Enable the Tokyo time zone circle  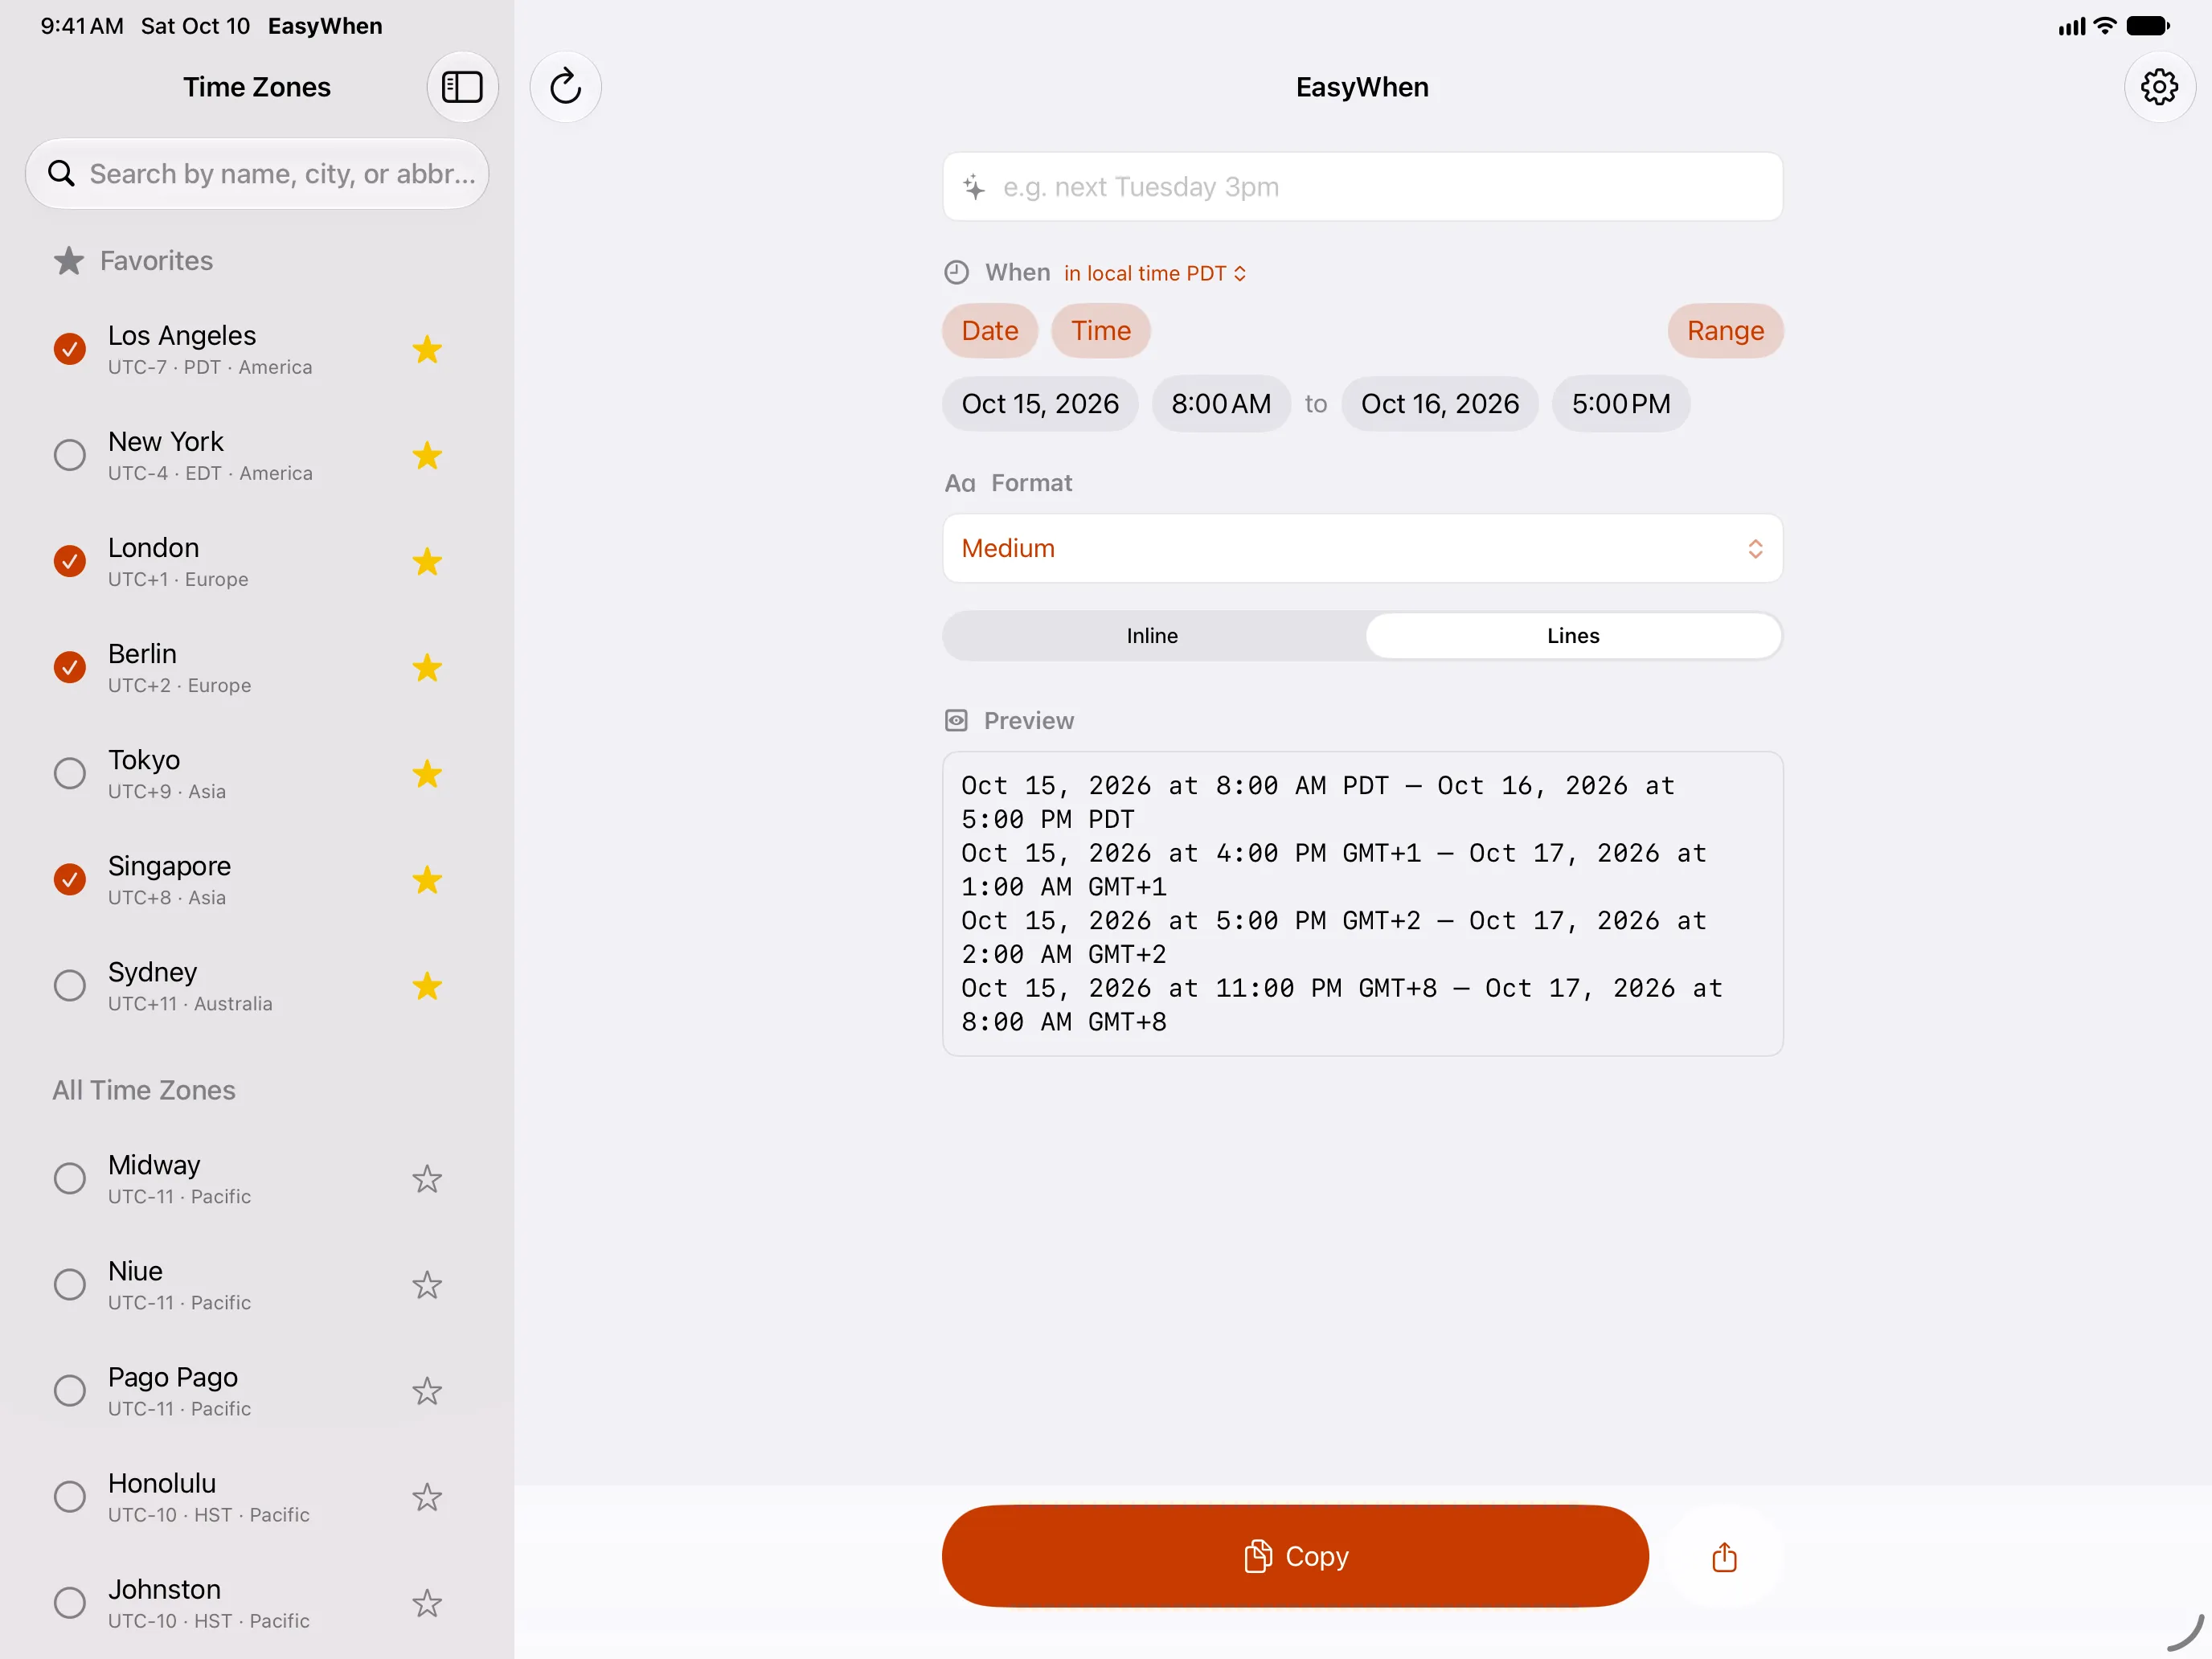point(69,773)
